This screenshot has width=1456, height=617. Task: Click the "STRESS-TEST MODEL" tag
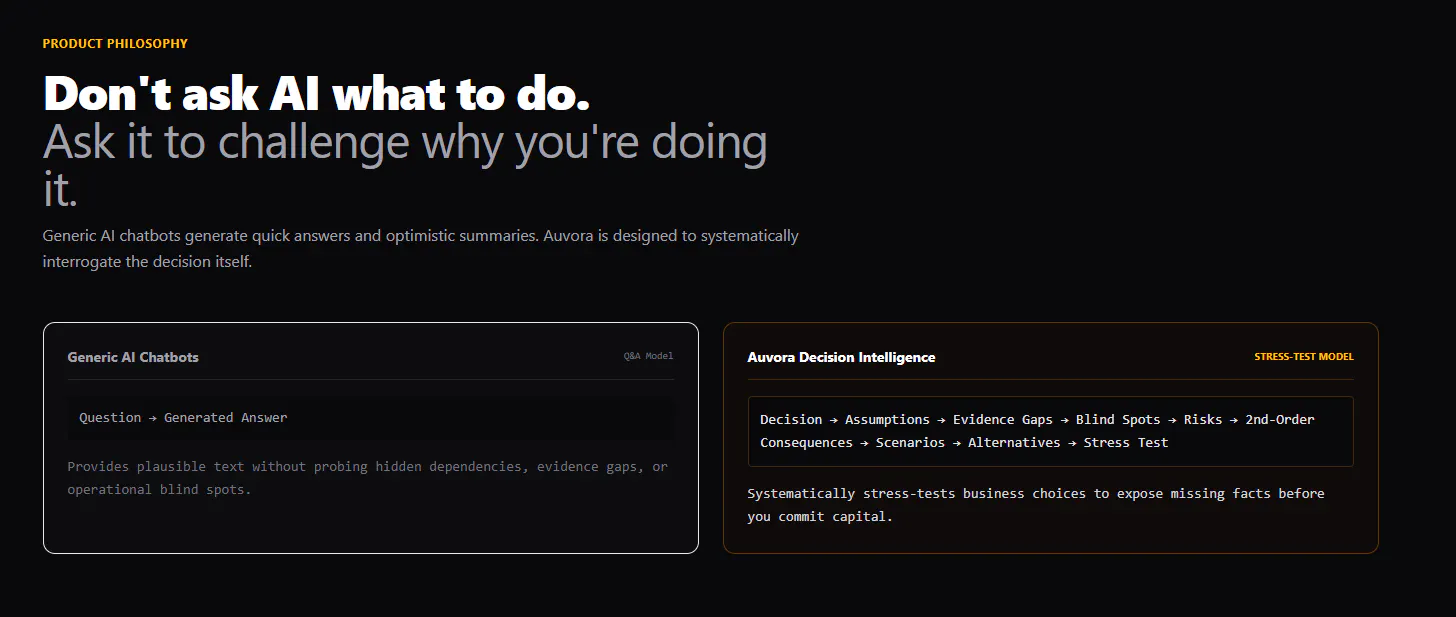[1304, 356]
